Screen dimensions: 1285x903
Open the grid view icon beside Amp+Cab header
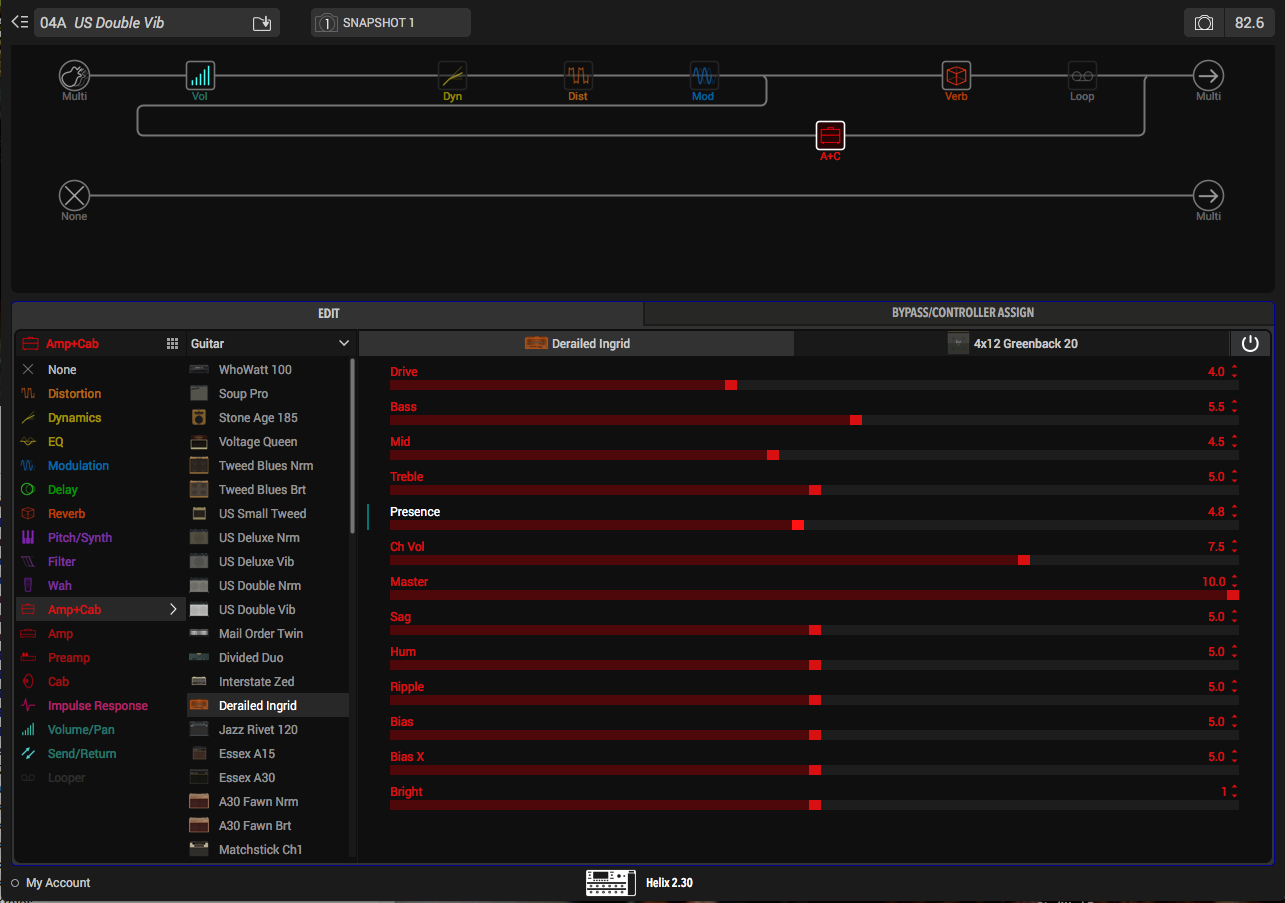tap(172, 343)
